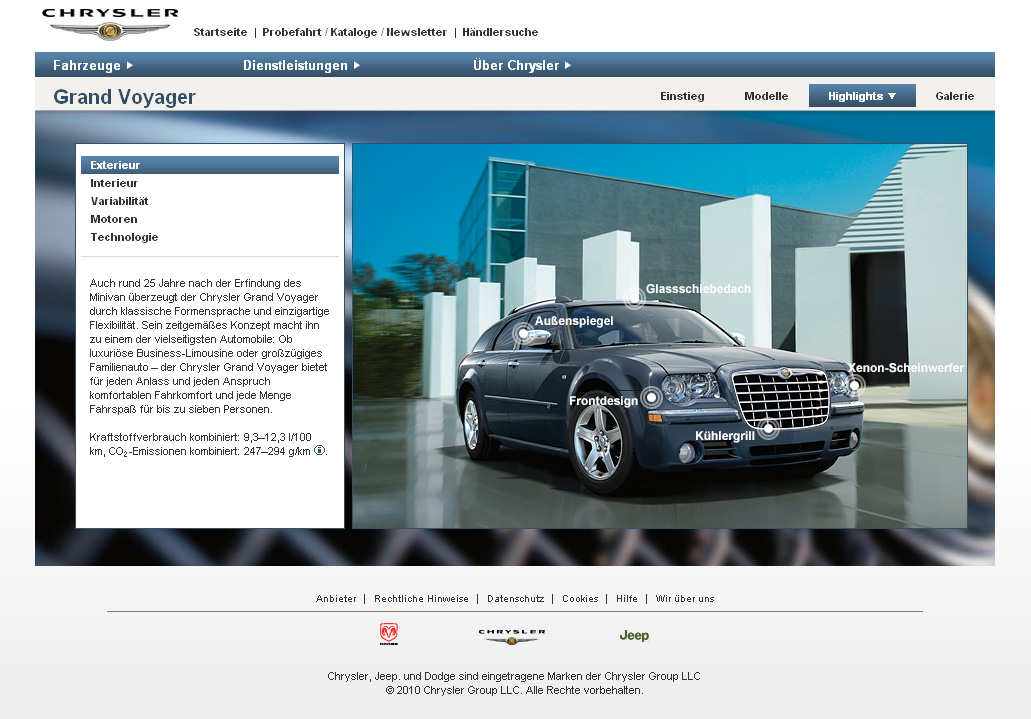This screenshot has width=1031, height=719.
Task: Open the Kühlergrill hotspot on the grille
Action: coord(768,429)
